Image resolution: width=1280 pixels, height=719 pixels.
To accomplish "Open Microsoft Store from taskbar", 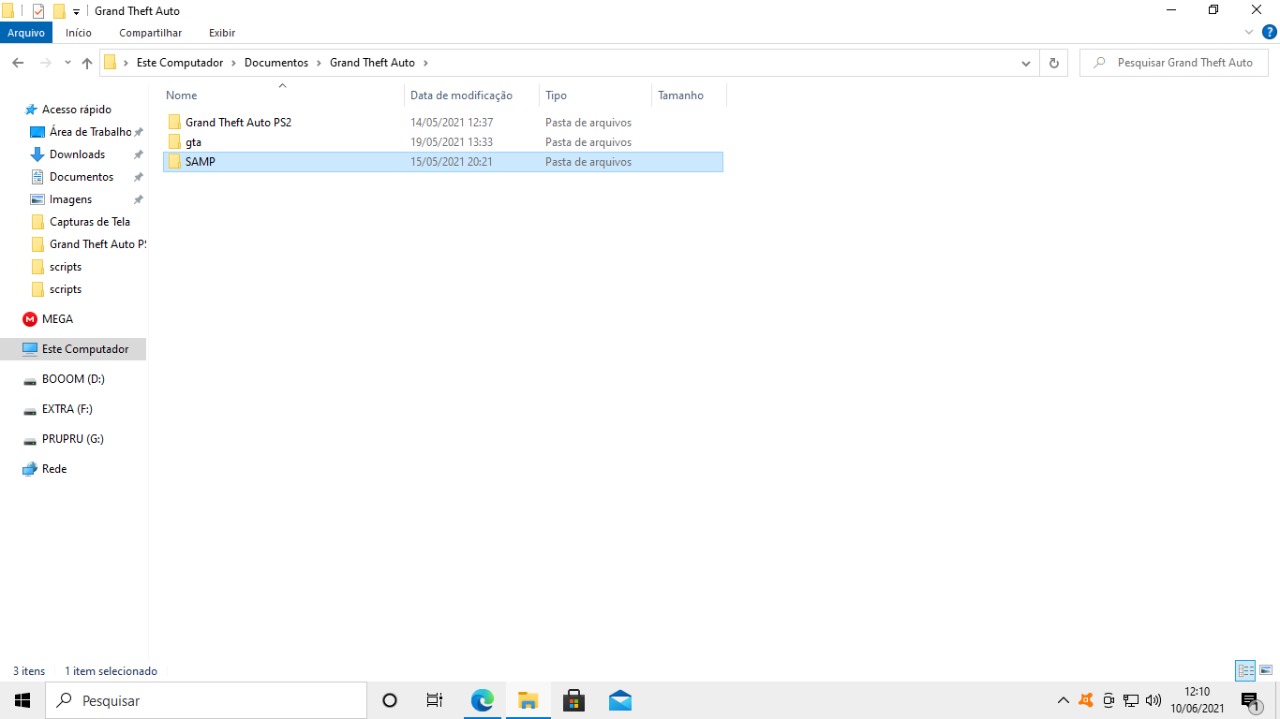I will [574, 700].
